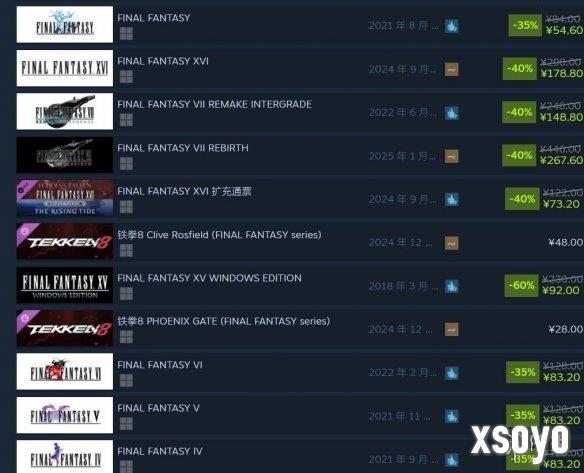Click the -40% discount badge on FINAL FANTASY VII REBIRTH
The image size is (584, 473).
520,155
